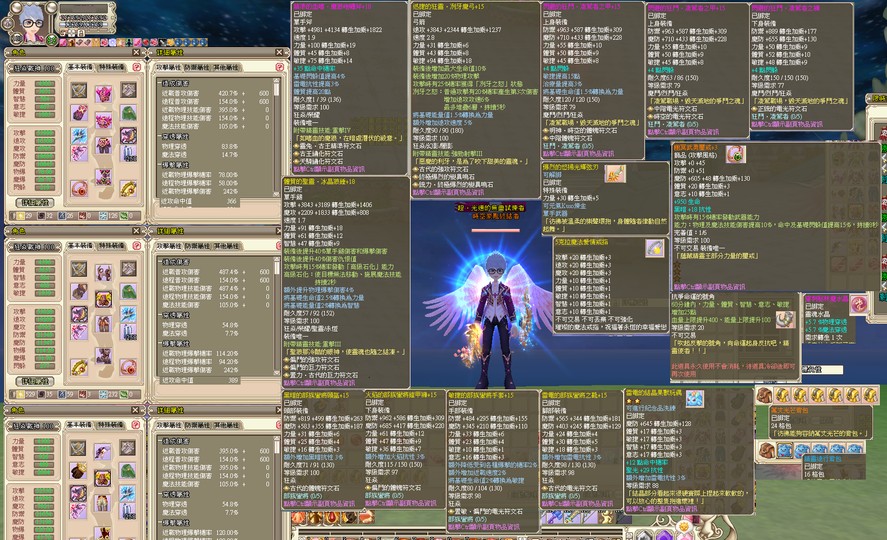Open 其他屬性 tab in topmost detail window

pos(226,66)
